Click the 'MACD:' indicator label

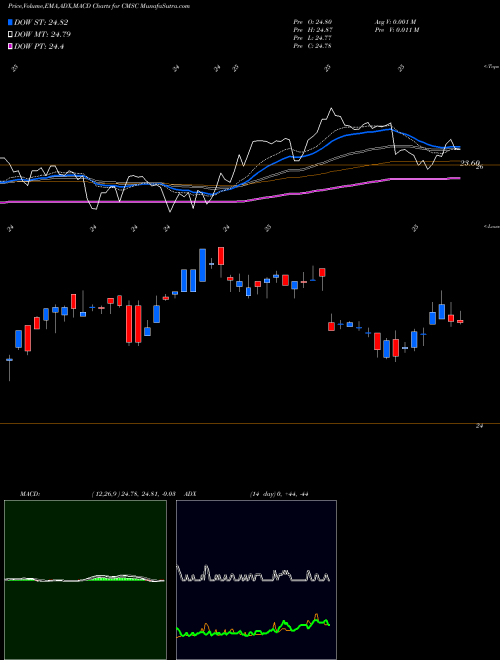30,494
